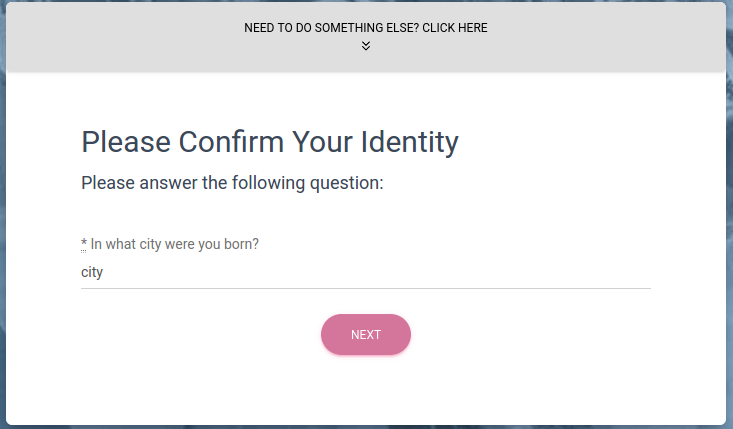Click 'Please answer the following question:' text
The width and height of the screenshot is (733, 429).
233,183
